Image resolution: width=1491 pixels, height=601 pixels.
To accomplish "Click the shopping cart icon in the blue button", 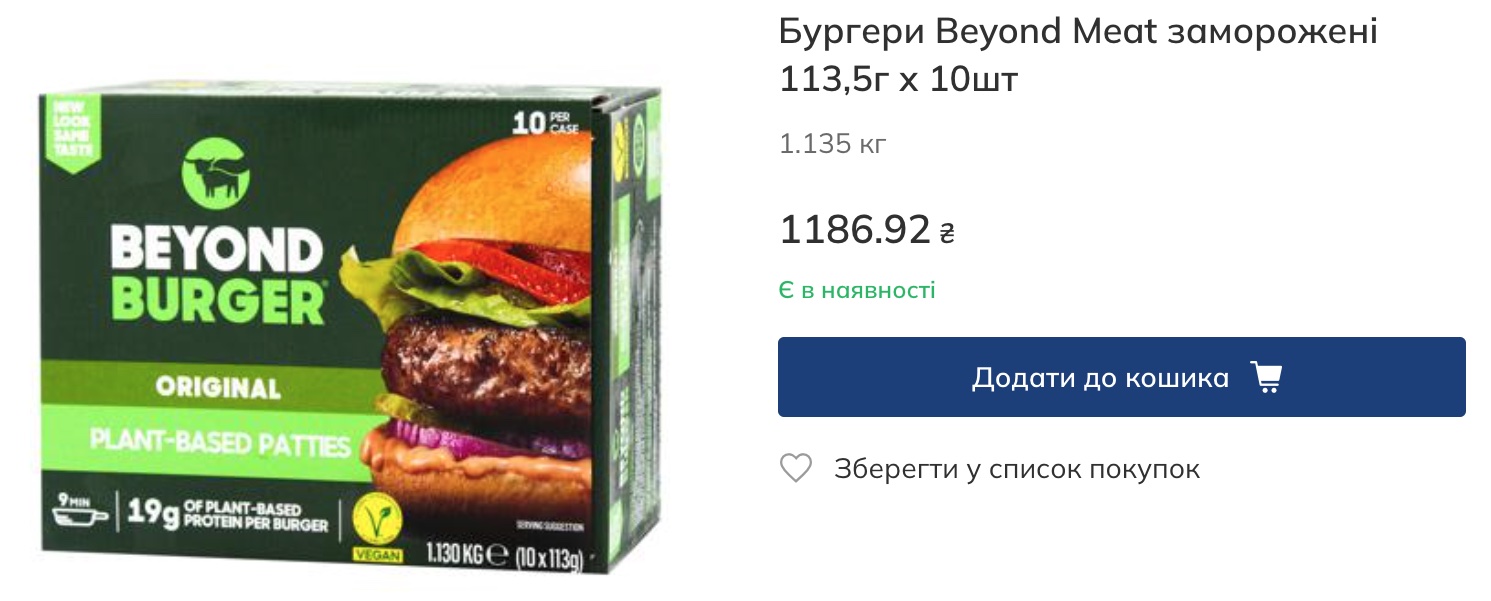I will 1266,378.
